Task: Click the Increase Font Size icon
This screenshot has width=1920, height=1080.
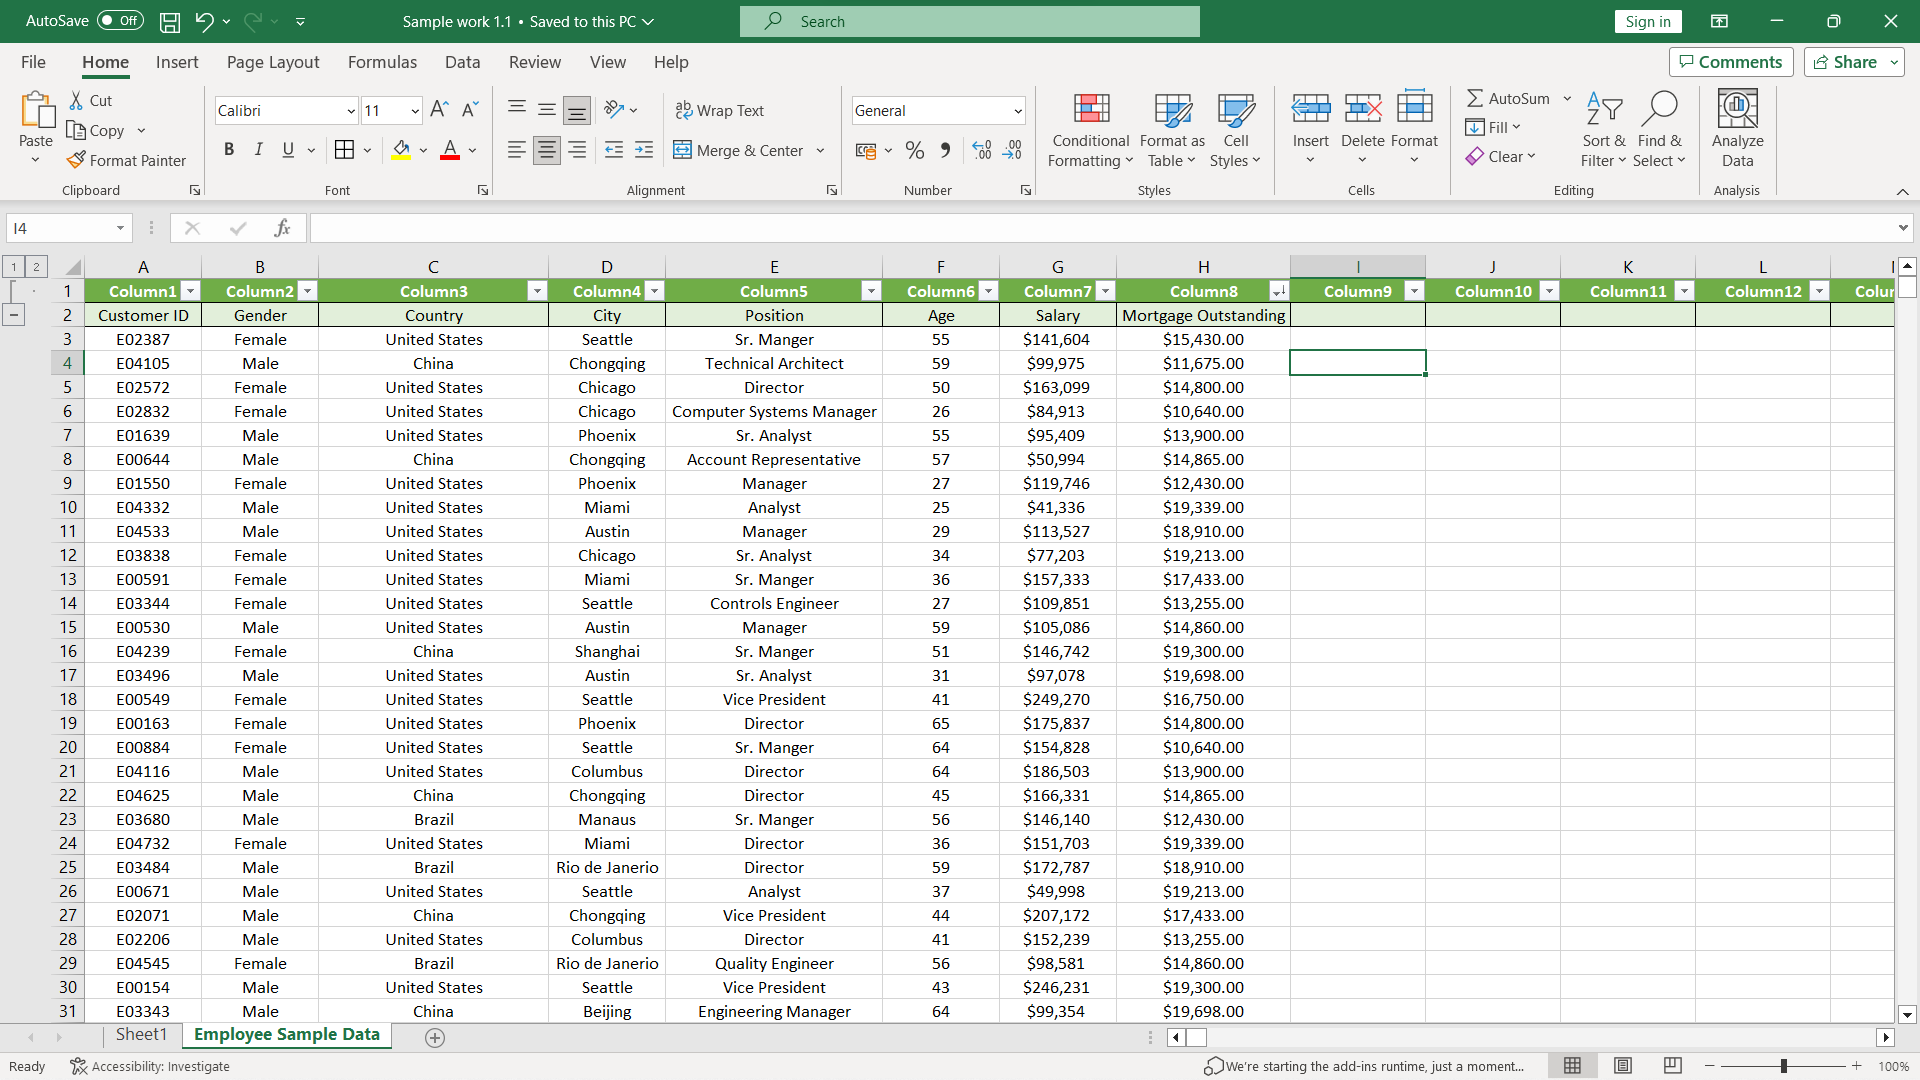Action: [x=439, y=110]
